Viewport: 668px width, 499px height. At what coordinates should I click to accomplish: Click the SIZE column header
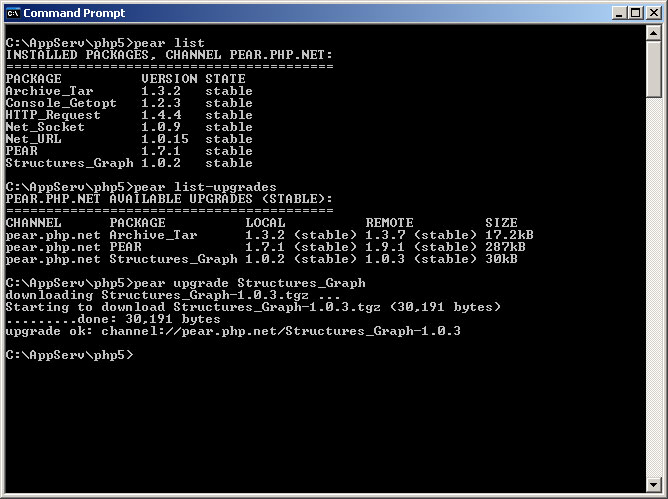tap(501, 223)
